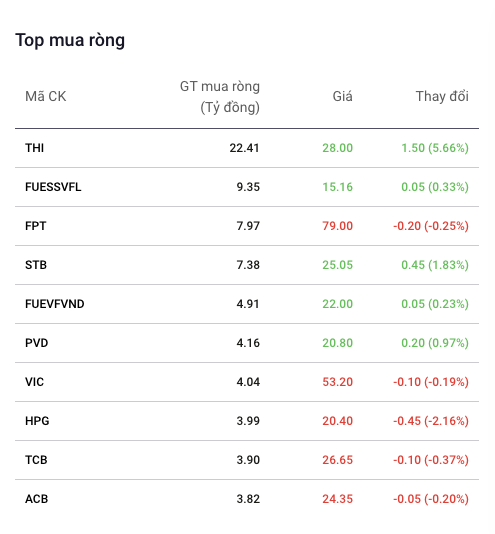The height and width of the screenshot is (534, 495).
Task: Click the Top mua ròng heading
Action: pos(70,41)
